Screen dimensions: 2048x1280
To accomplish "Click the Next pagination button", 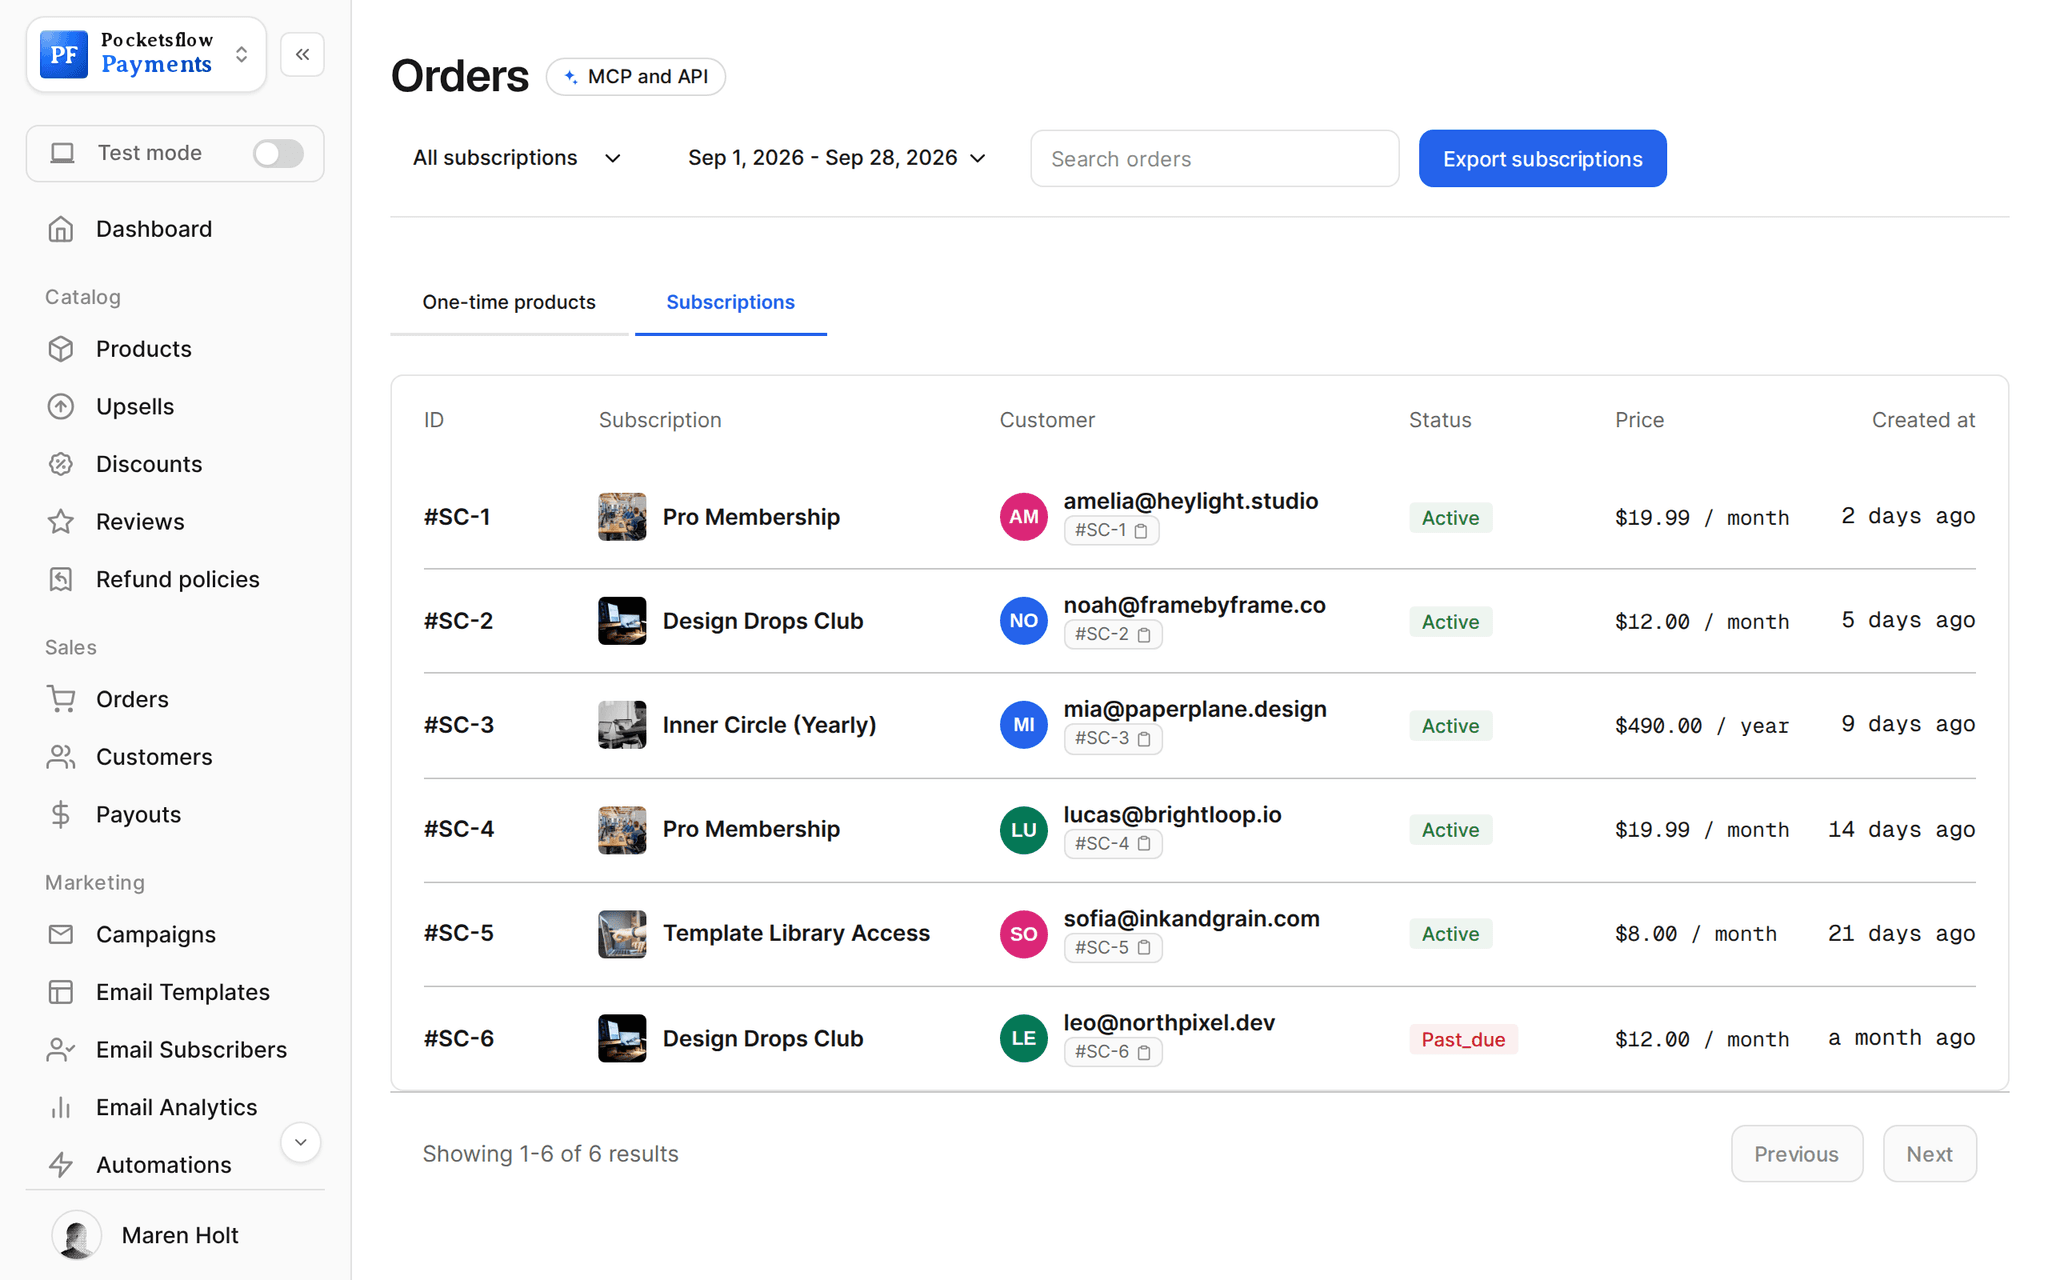I will pyautogui.click(x=1929, y=1154).
